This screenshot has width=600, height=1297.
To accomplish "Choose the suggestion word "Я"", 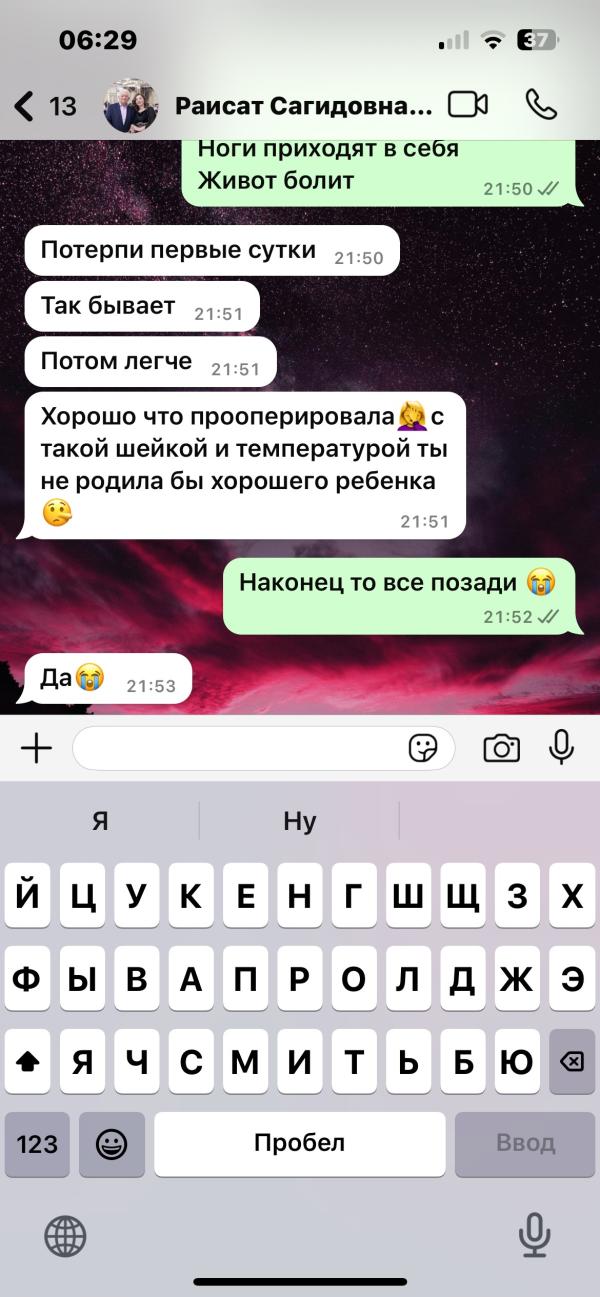I will [100, 822].
